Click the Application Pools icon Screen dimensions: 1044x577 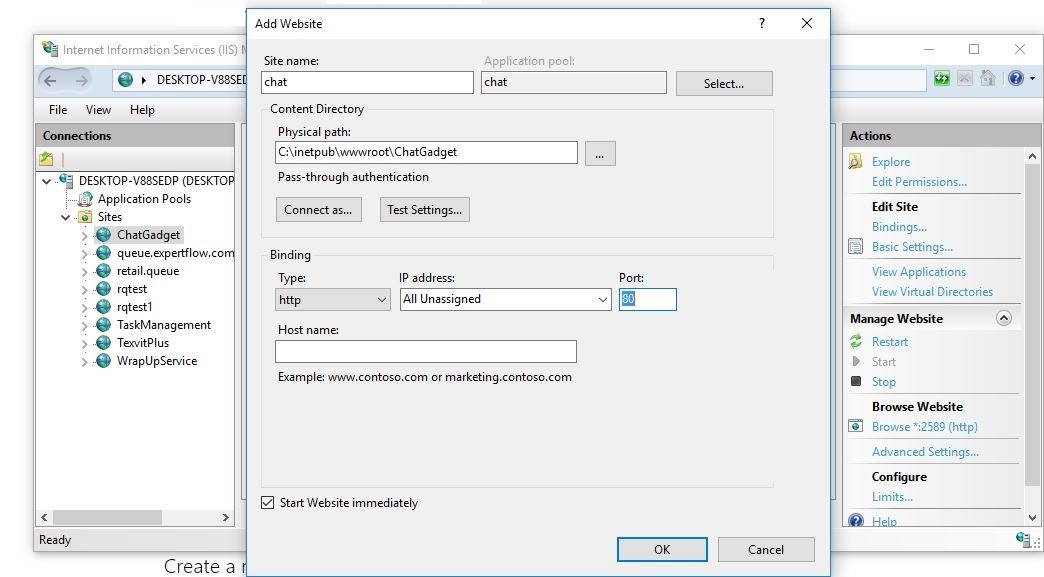coord(86,199)
